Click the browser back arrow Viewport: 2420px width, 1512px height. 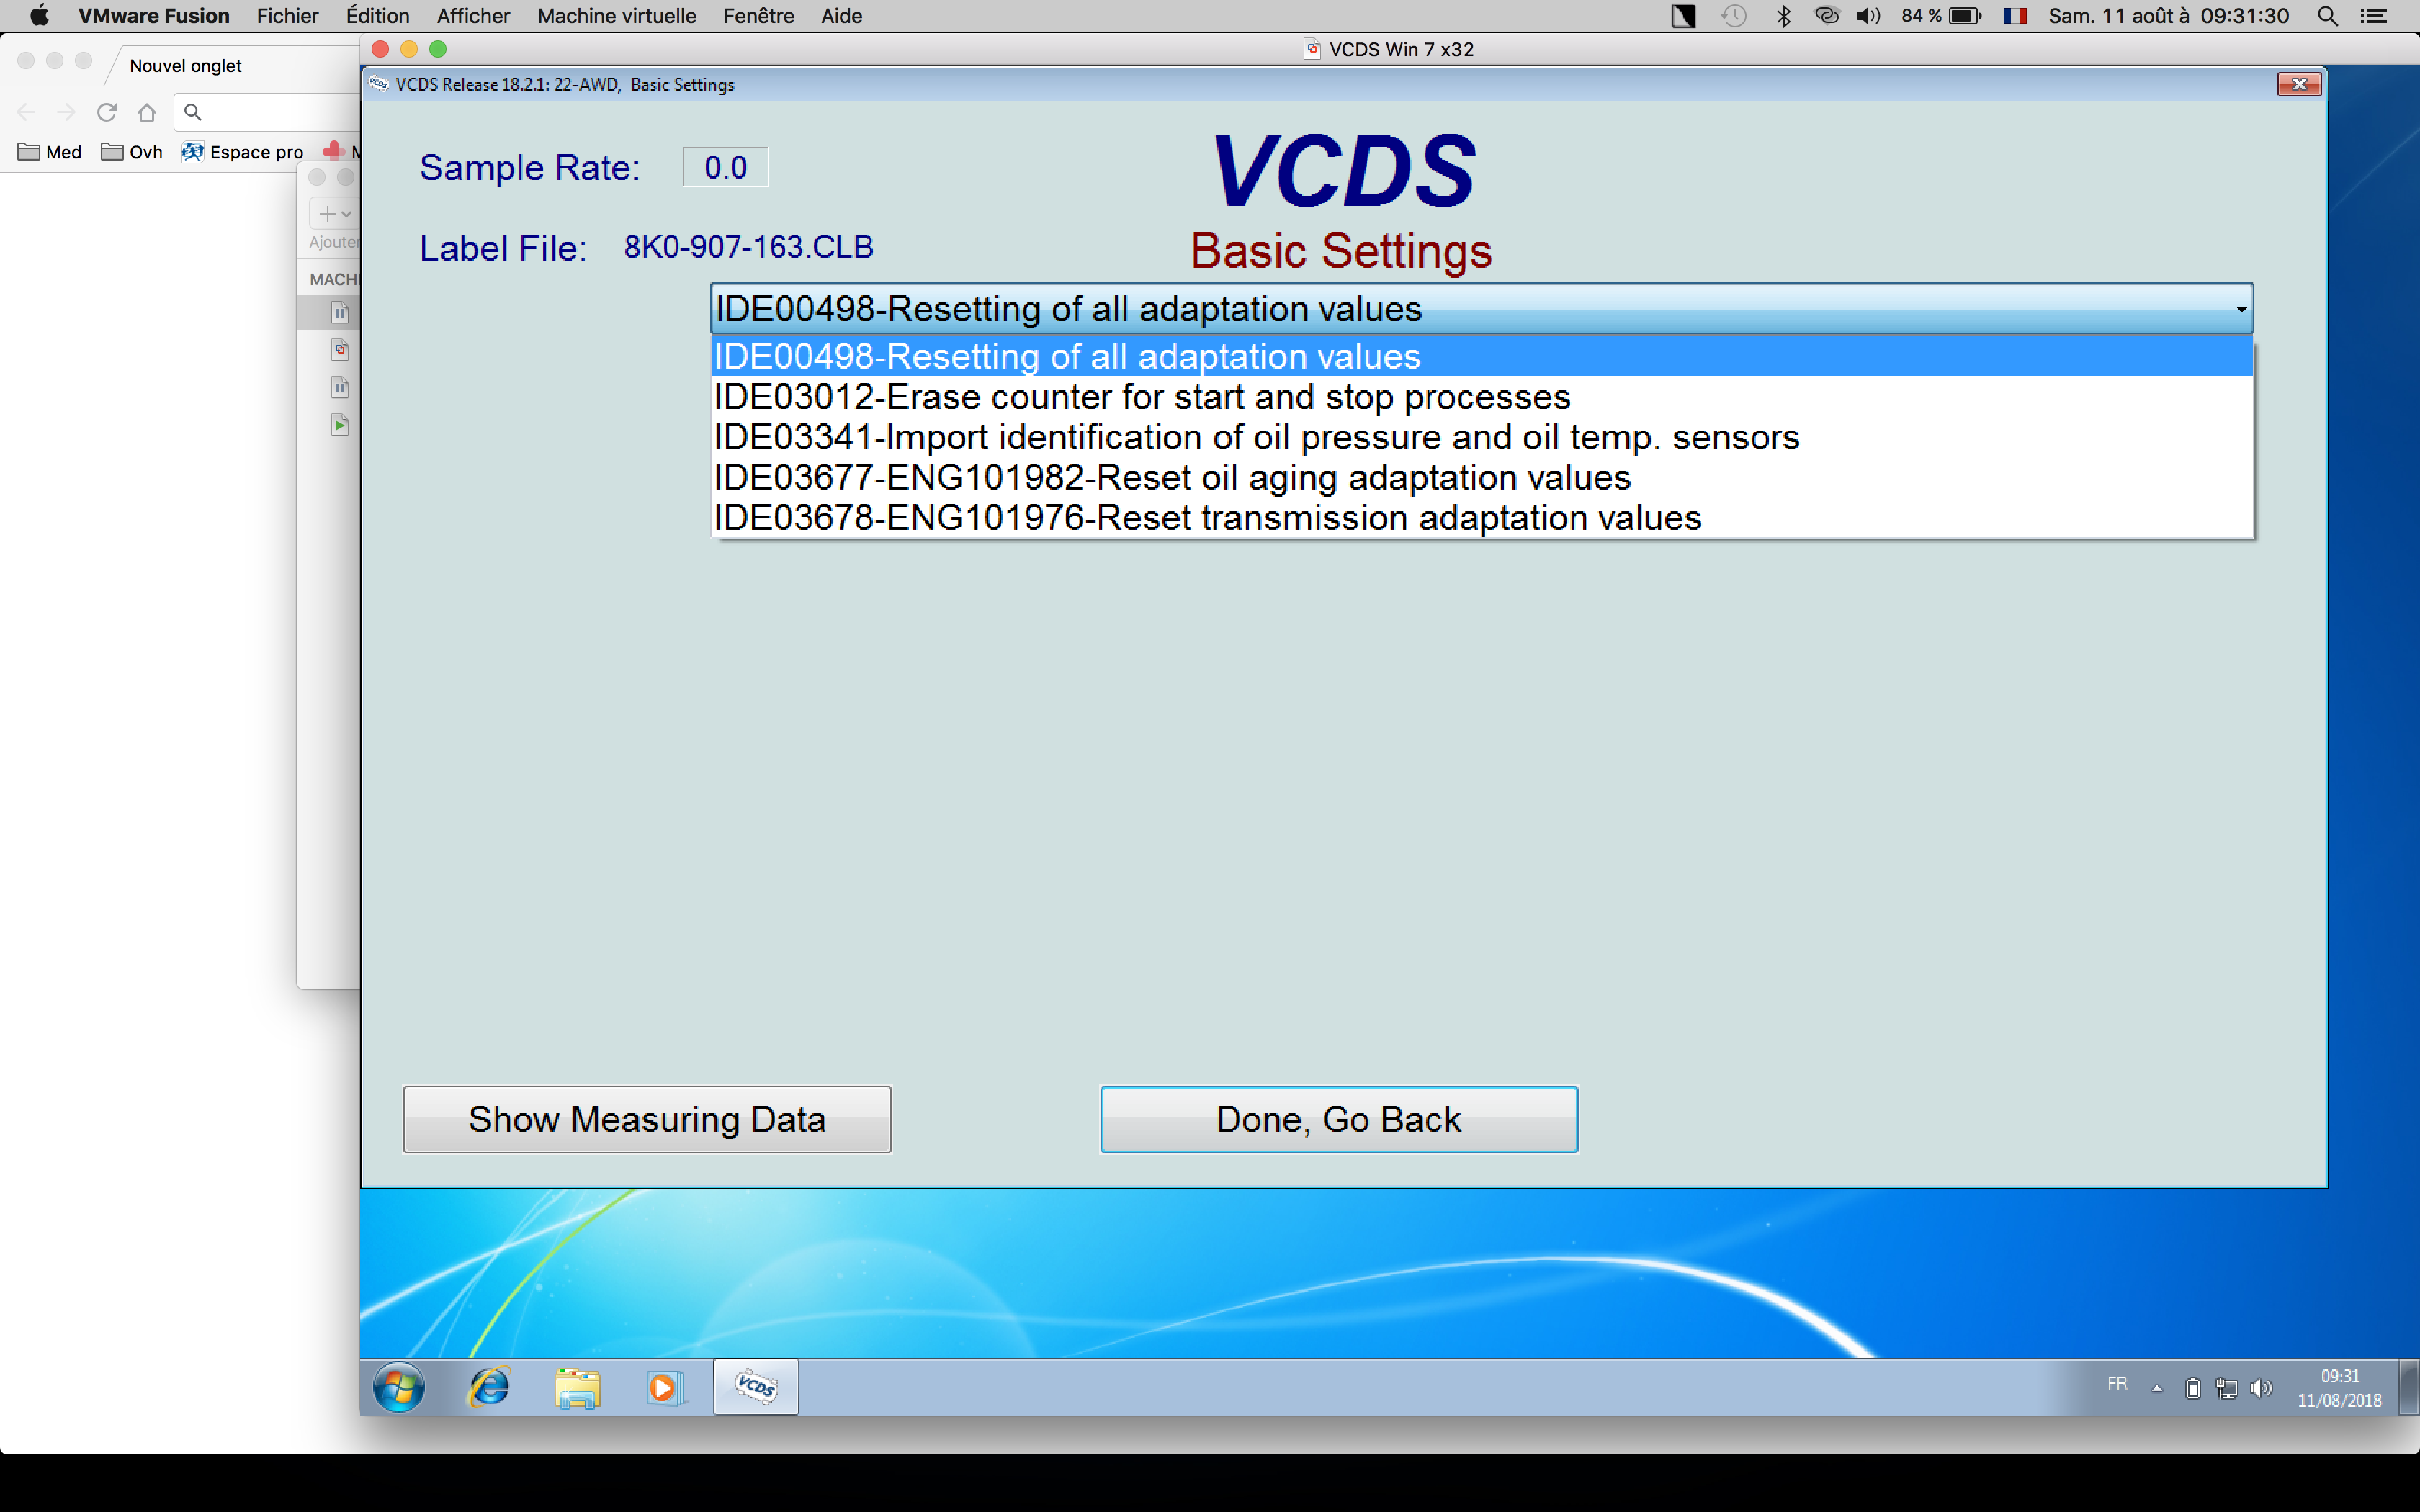pyautogui.click(x=26, y=112)
